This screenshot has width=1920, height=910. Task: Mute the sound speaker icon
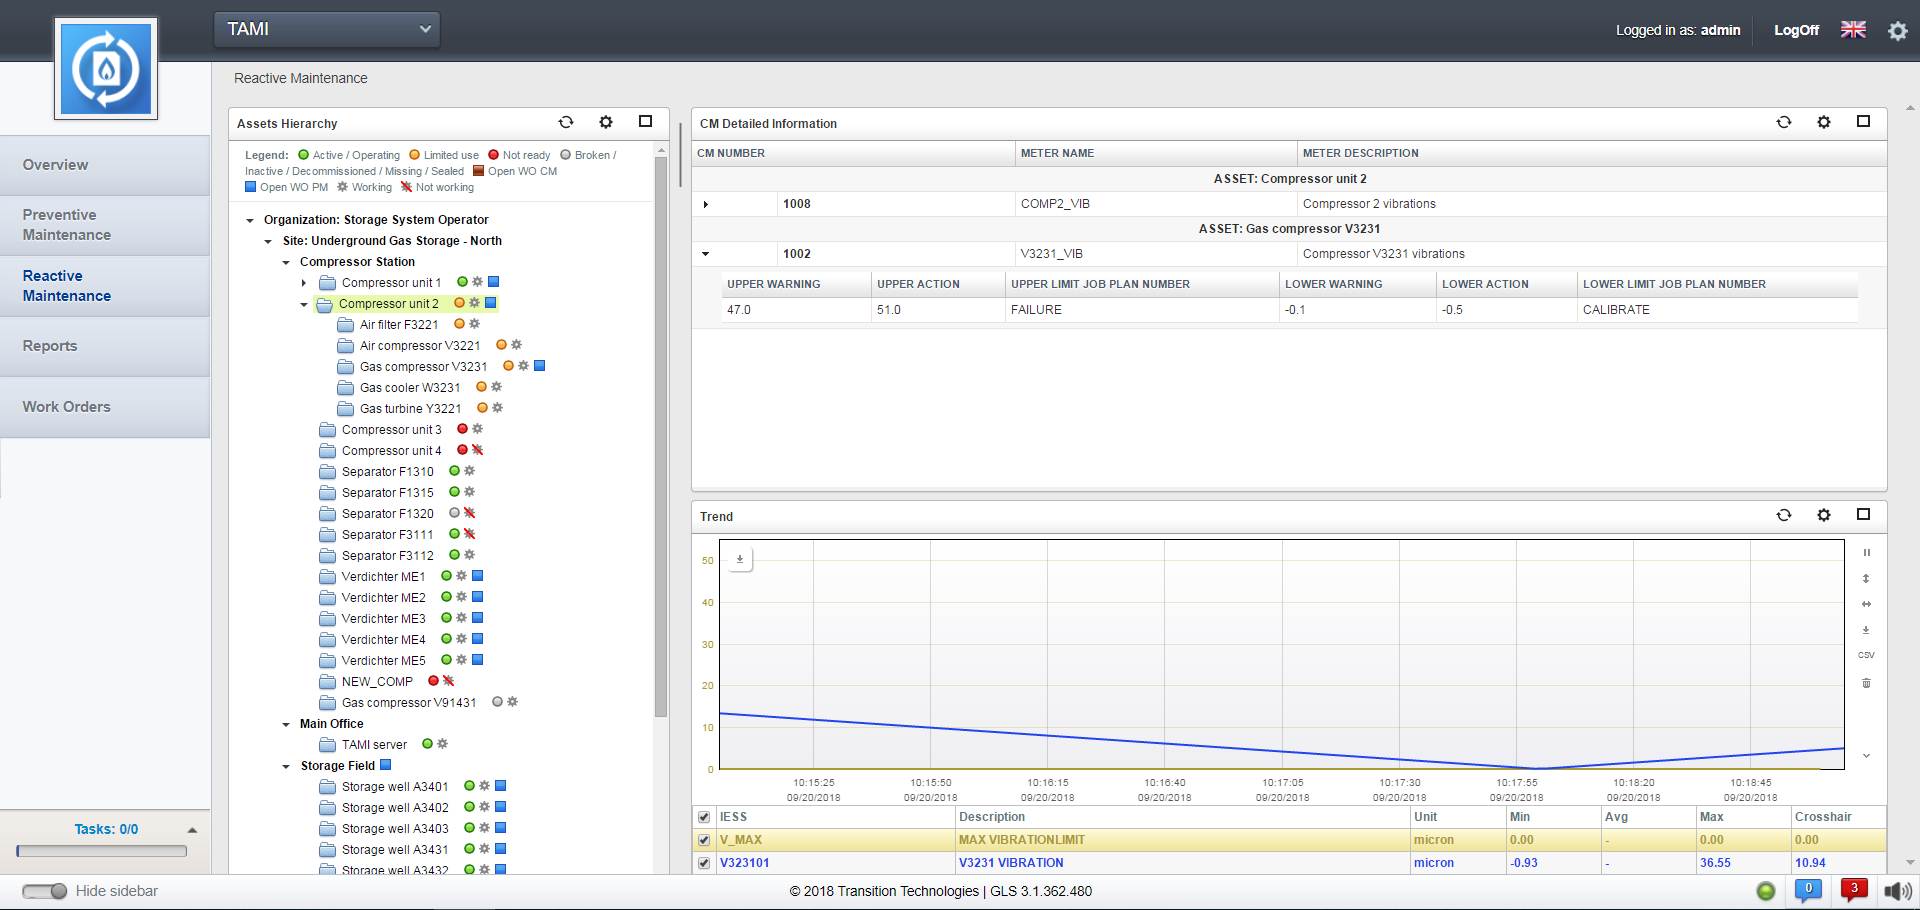pyautogui.click(x=1896, y=891)
